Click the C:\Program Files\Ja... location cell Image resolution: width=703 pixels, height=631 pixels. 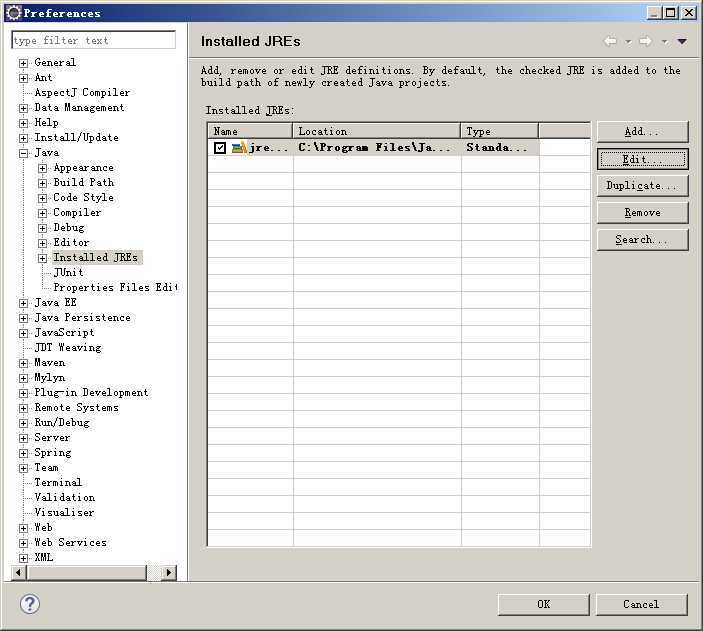(x=377, y=148)
